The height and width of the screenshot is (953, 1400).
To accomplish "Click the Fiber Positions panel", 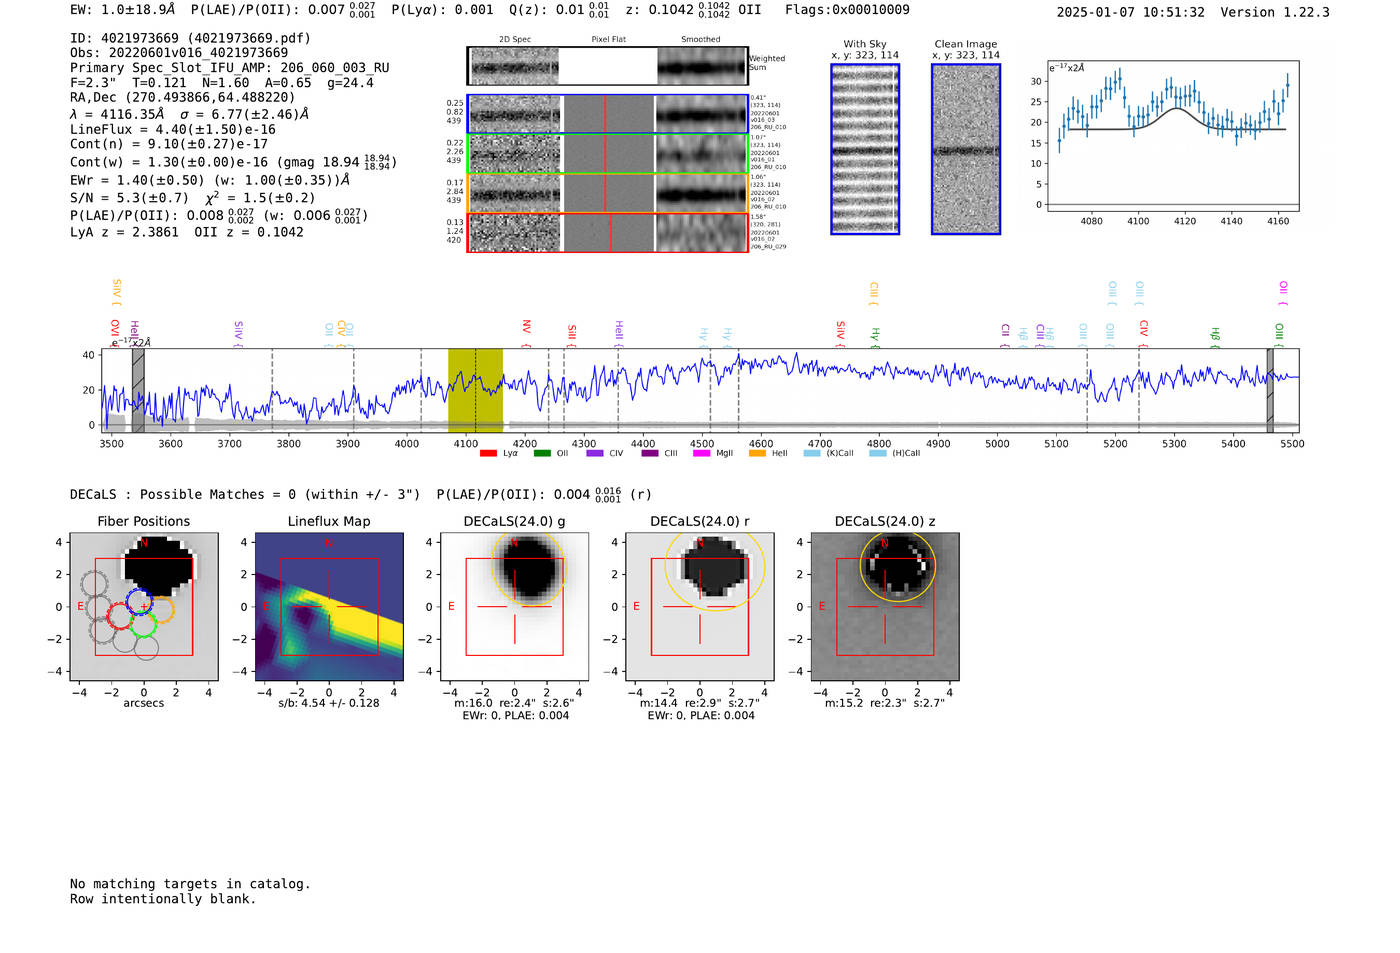I will click(144, 606).
